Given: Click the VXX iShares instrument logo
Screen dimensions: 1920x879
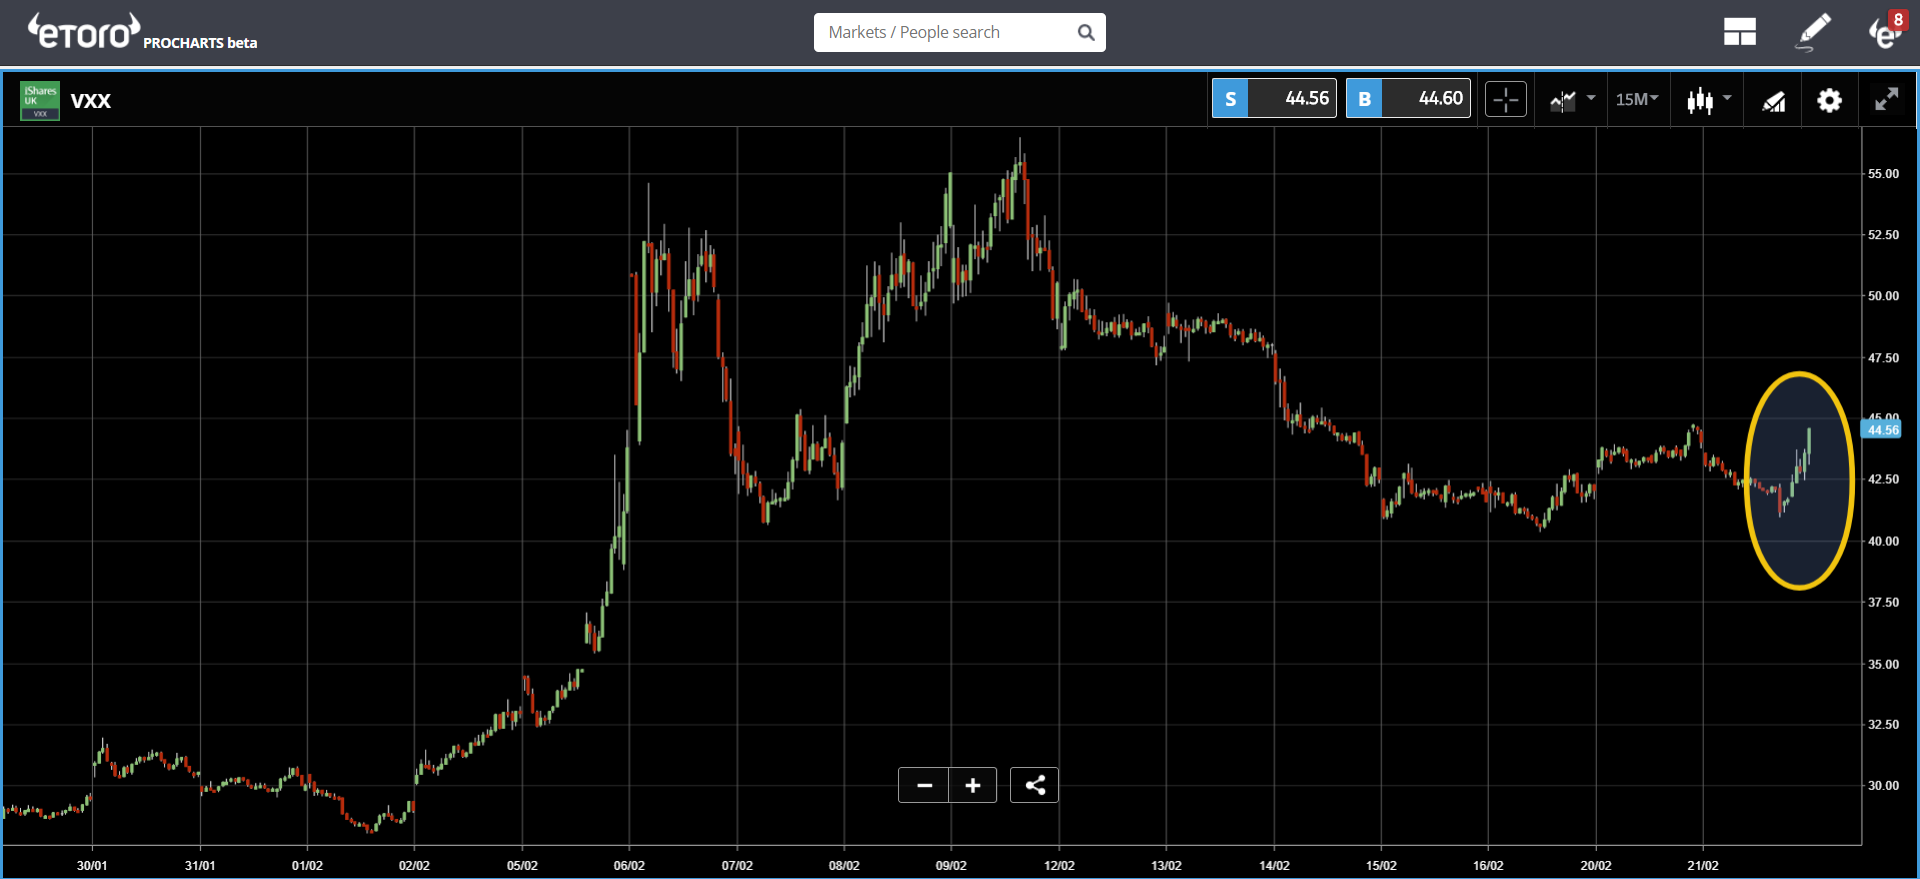Looking at the screenshot, I should pyautogui.click(x=40, y=101).
